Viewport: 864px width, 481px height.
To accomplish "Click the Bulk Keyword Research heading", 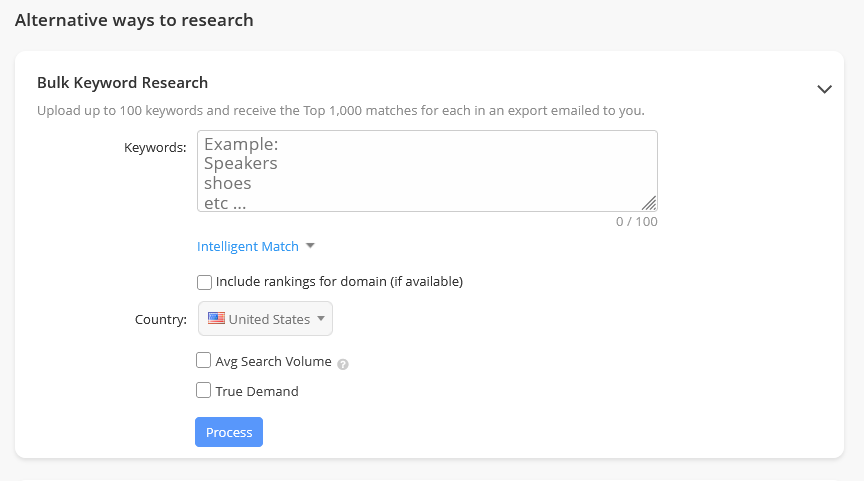I will (x=122, y=83).
